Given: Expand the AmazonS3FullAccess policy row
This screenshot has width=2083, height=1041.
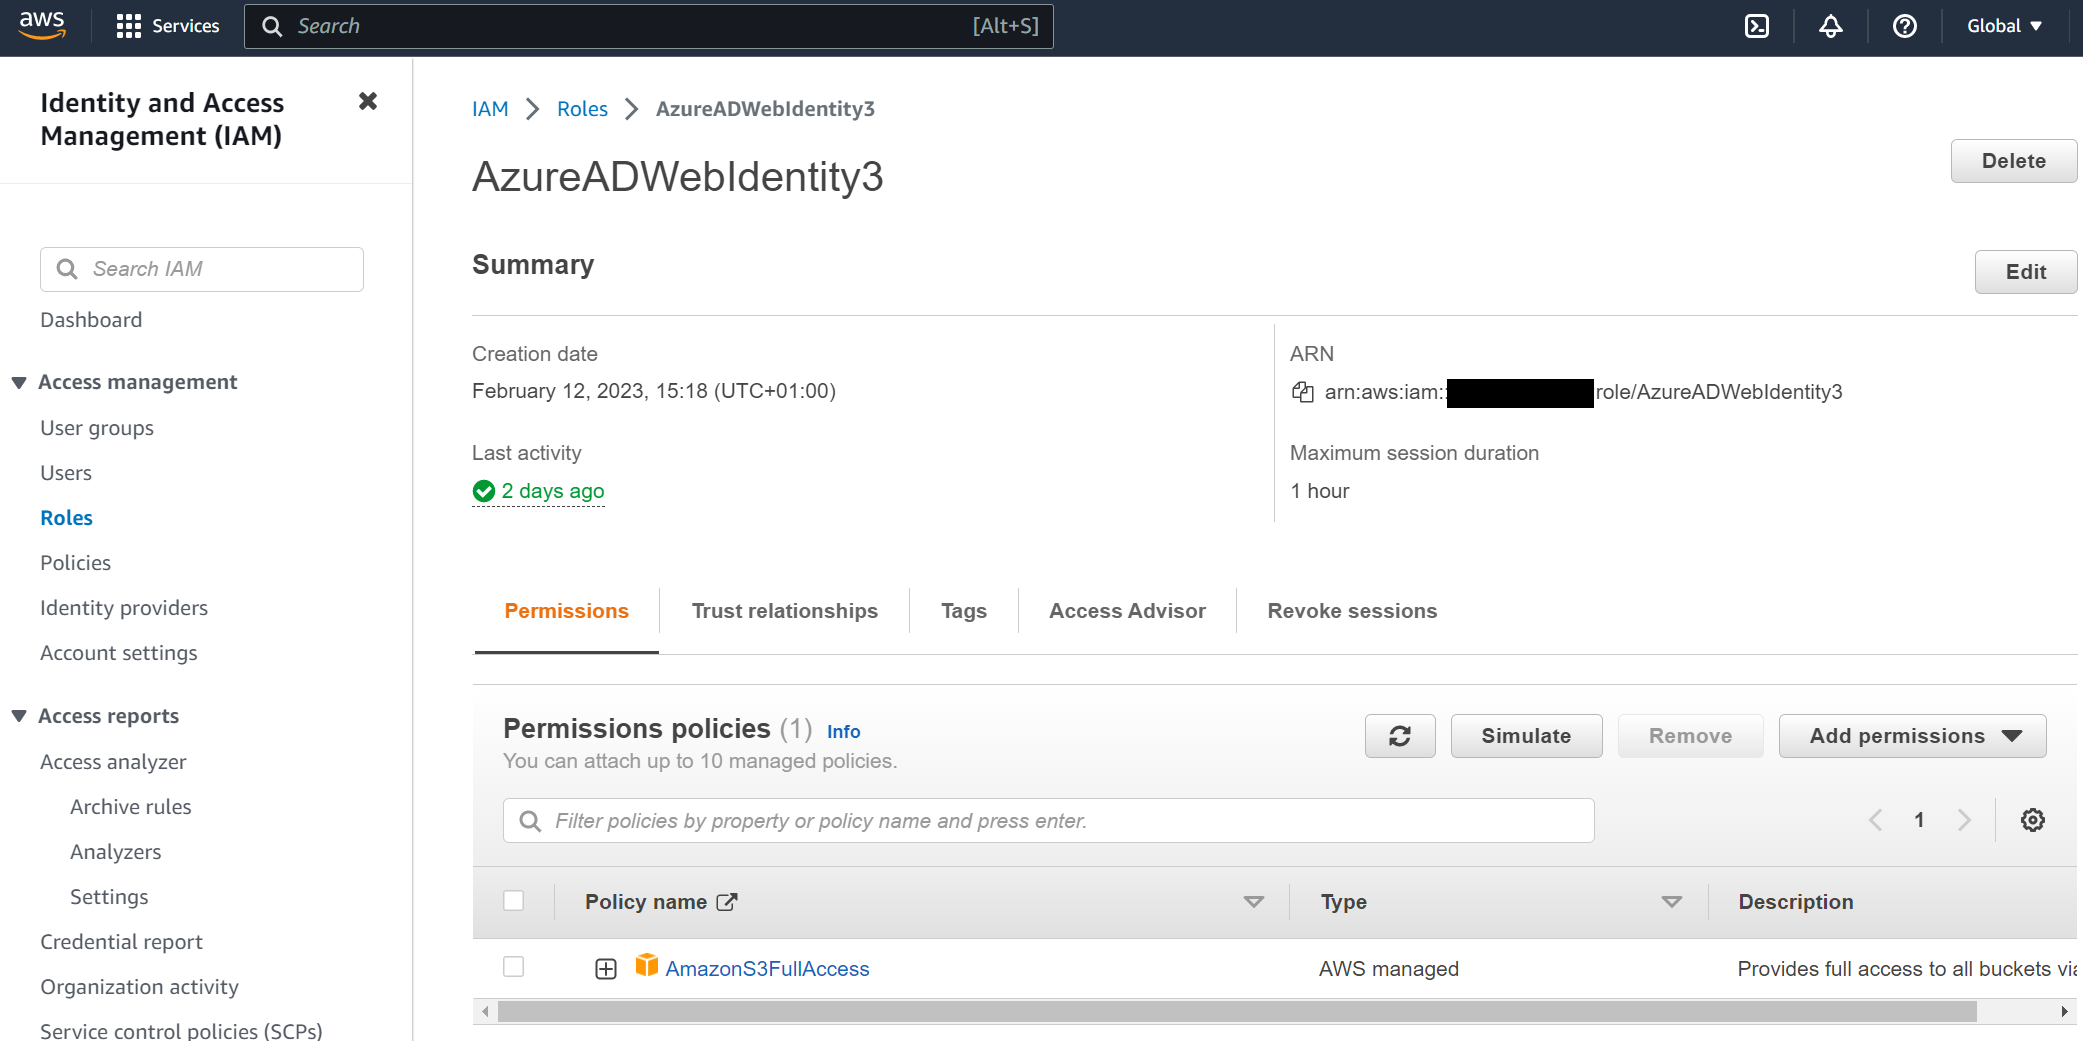Looking at the screenshot, I should 606,969.
